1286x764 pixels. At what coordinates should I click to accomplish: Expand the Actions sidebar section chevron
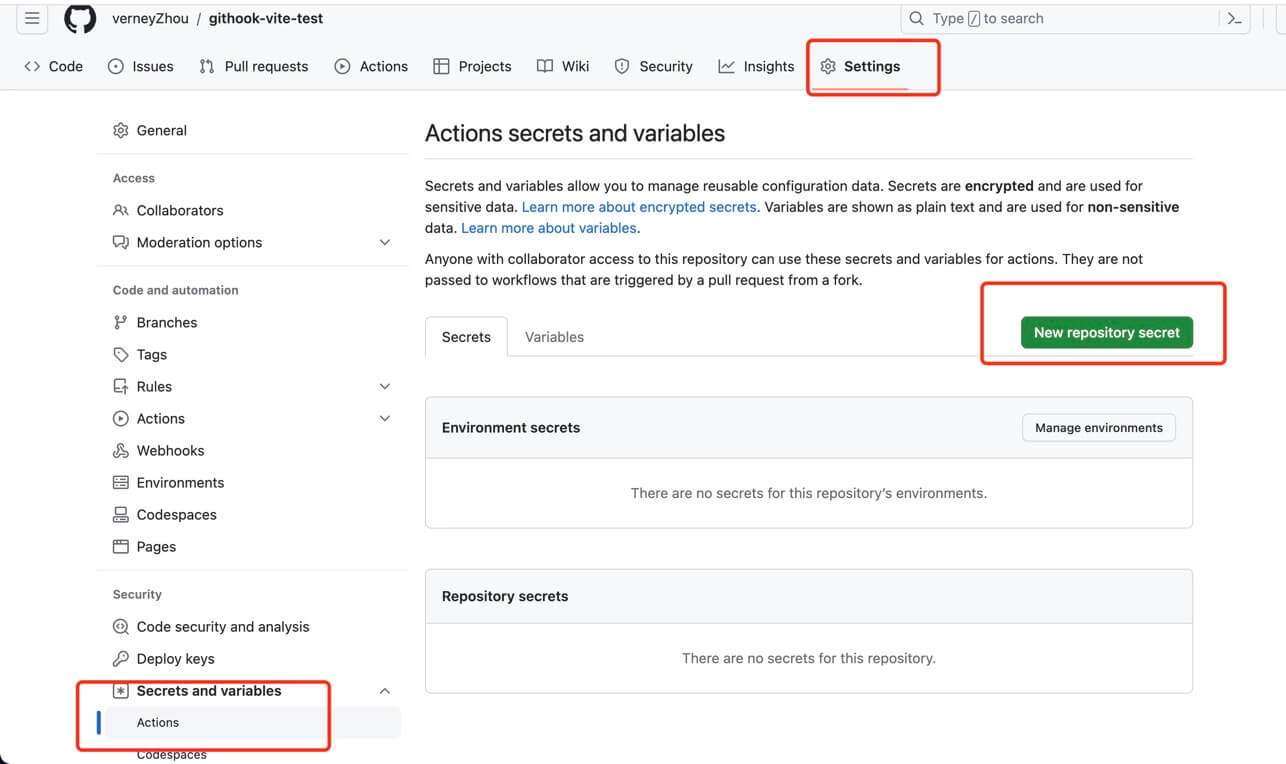click(385, 419)
